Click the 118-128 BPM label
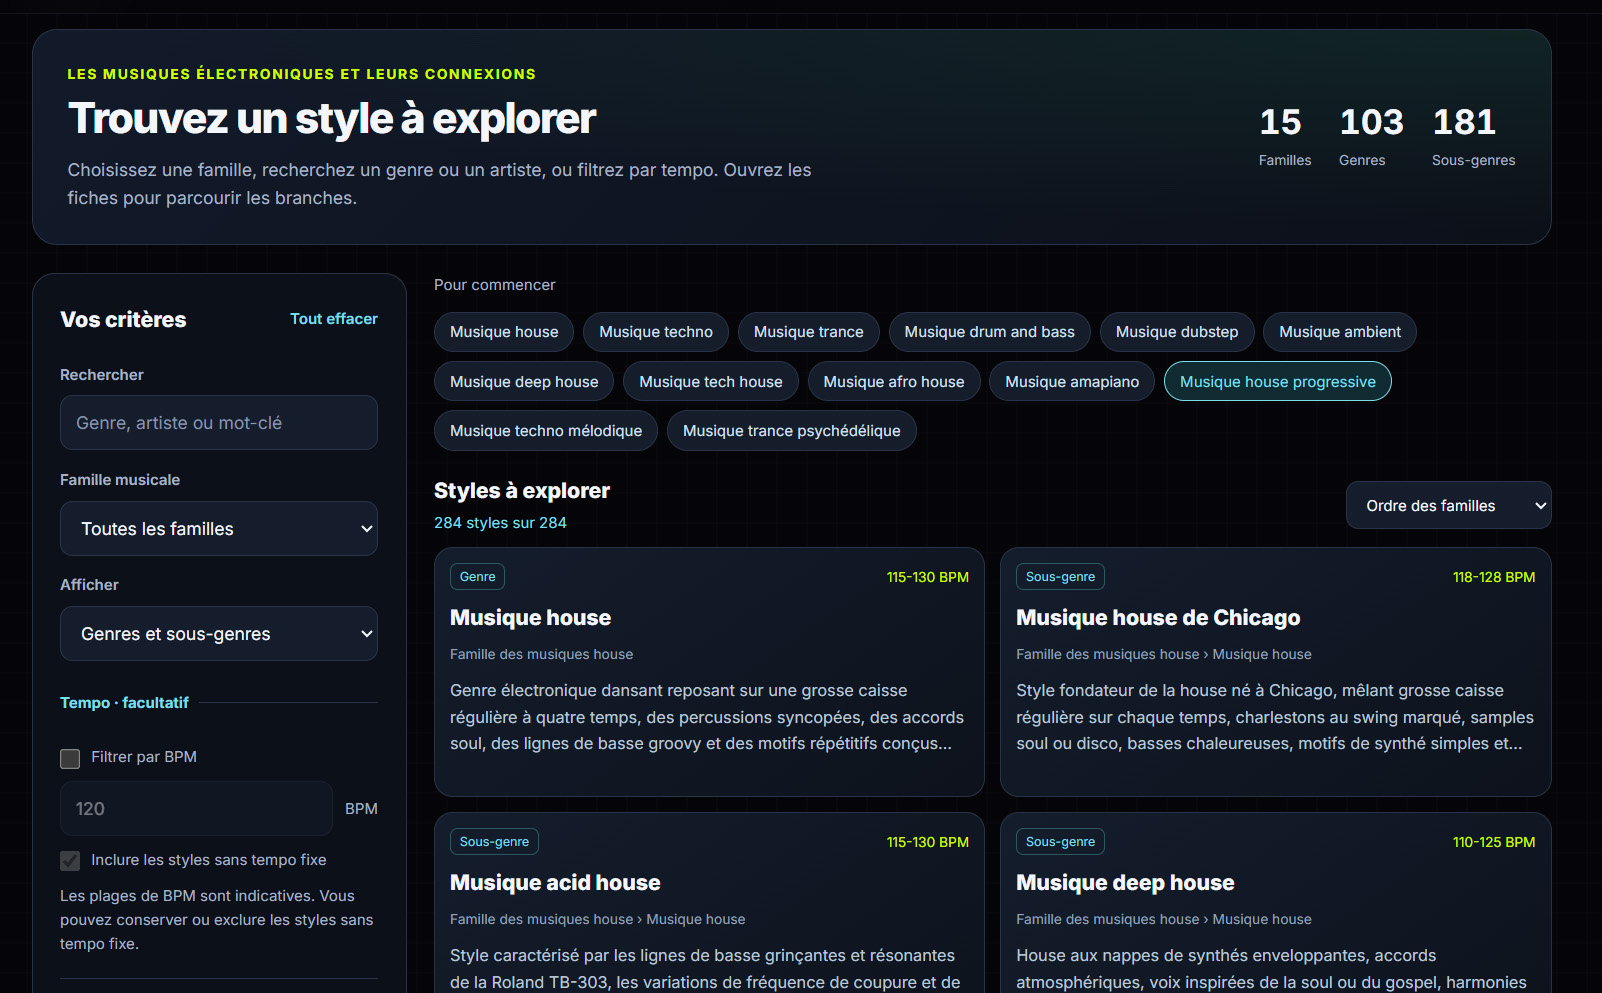Screen dimensions: 1602x993 1494,577
